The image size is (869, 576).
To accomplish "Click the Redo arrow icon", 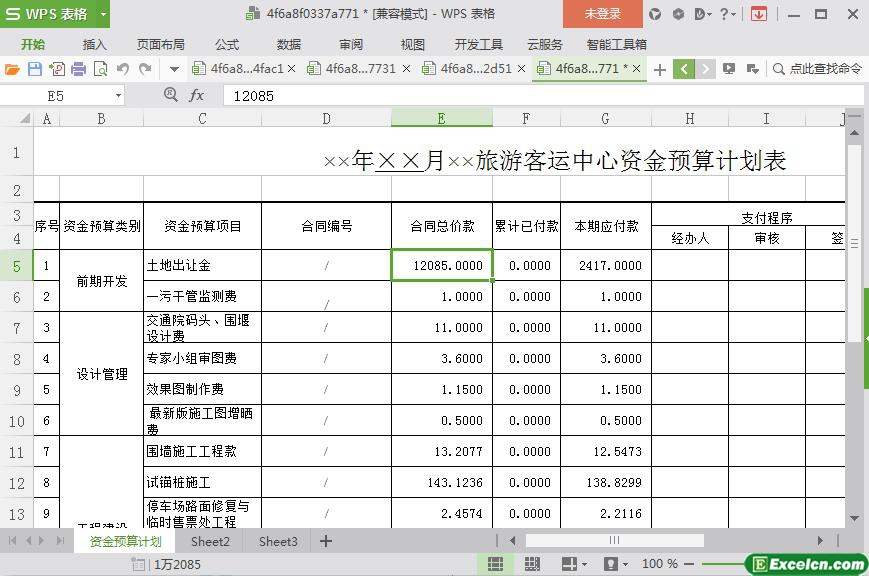I will (x=145, y=69).
